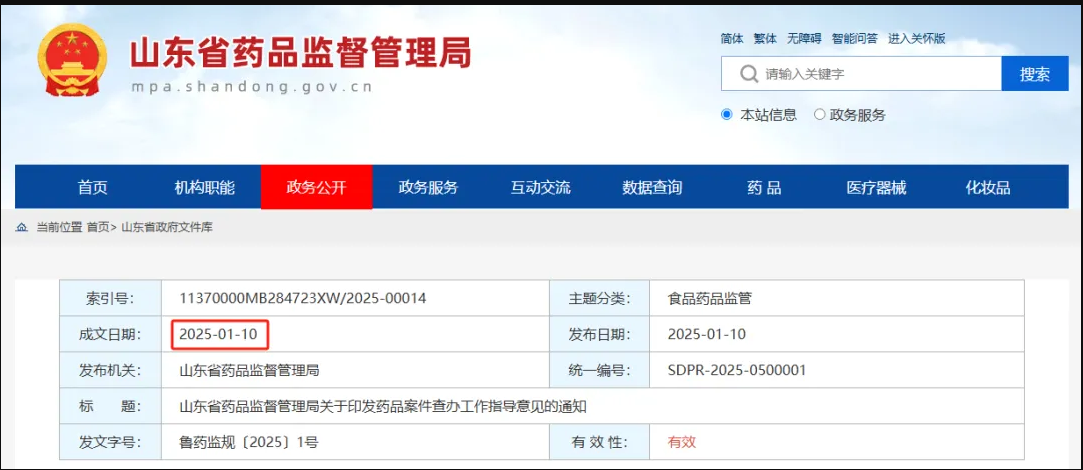Select the 本站信息 radio button
This screenshot has width=1083, height=470.
(x=726, y=115)
